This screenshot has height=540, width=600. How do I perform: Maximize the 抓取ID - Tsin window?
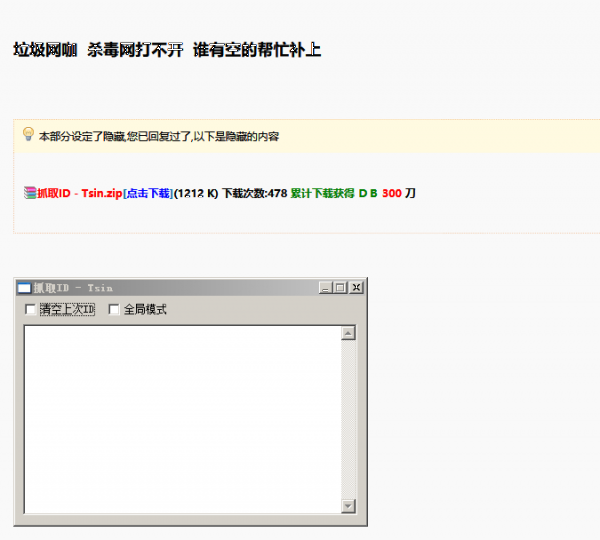coord(340,288)
